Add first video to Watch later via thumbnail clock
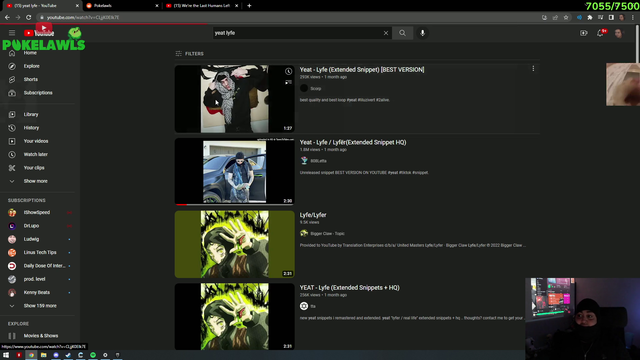This screenshot has height=360, width=640. click(x=288, y=71)
